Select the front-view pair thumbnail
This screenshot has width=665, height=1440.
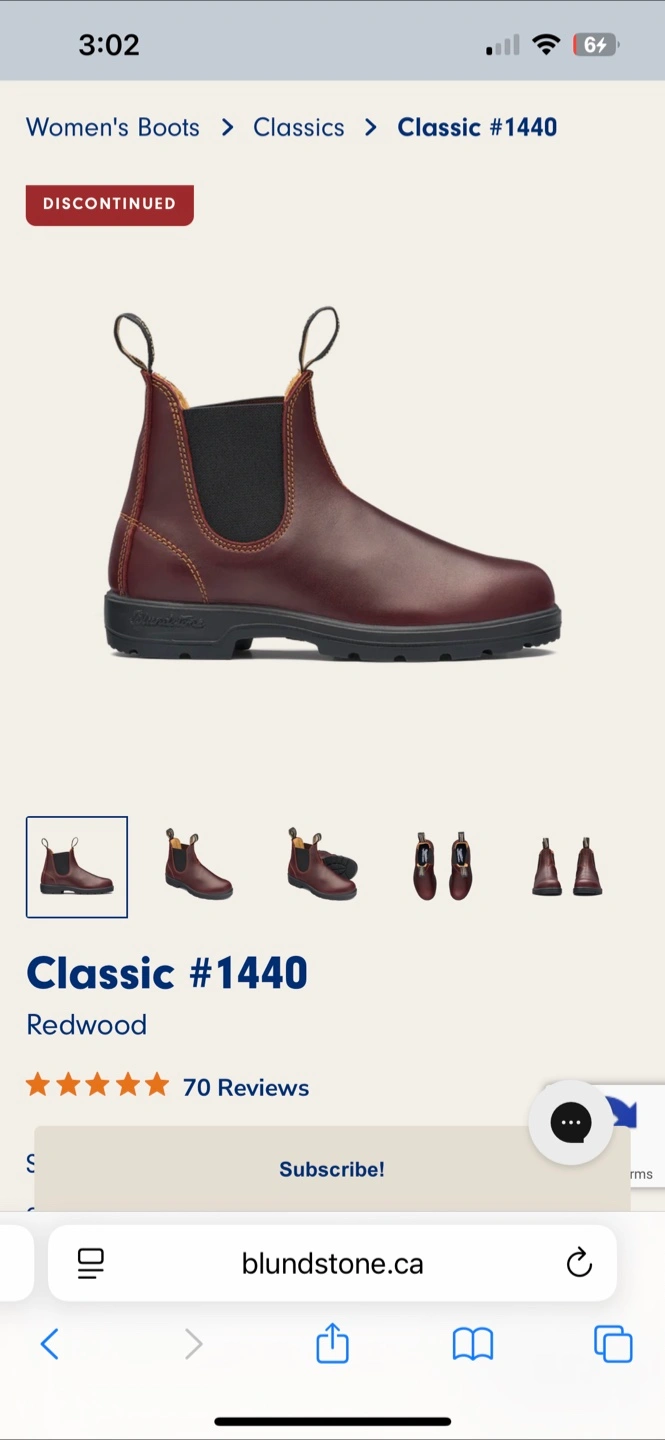tap(567, 866)
